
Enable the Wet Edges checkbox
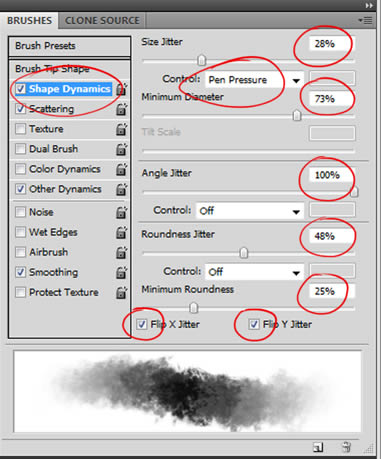(21, 232)
